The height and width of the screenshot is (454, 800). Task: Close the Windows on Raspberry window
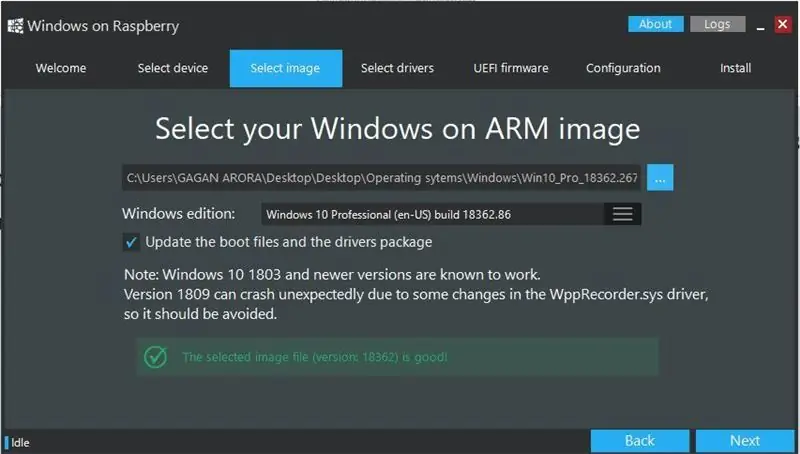click(x=783, y=24)
